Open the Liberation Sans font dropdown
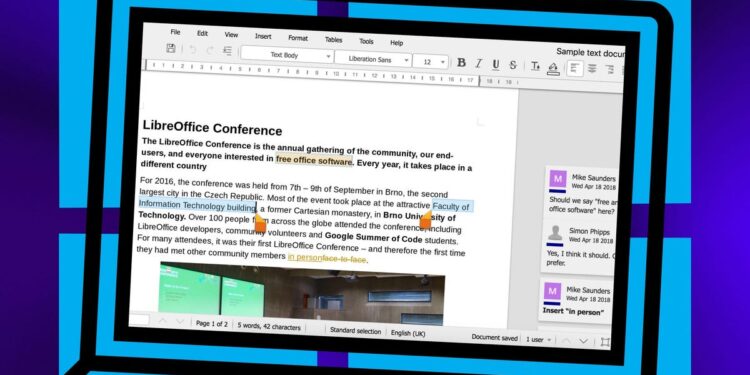Screen dimensions: 750x375 (x=373, y=59)
